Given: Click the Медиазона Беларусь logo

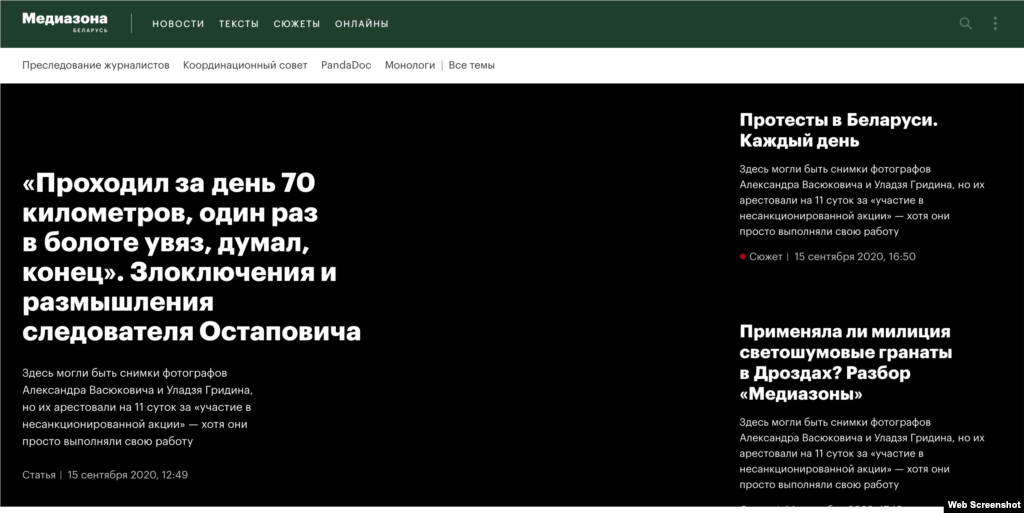Looking at the screenshot, I should (x=65, y=22).
